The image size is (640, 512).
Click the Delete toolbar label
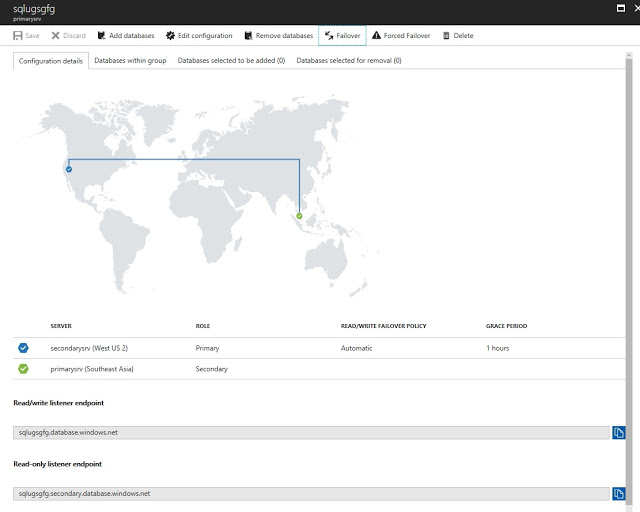(463, 36)
